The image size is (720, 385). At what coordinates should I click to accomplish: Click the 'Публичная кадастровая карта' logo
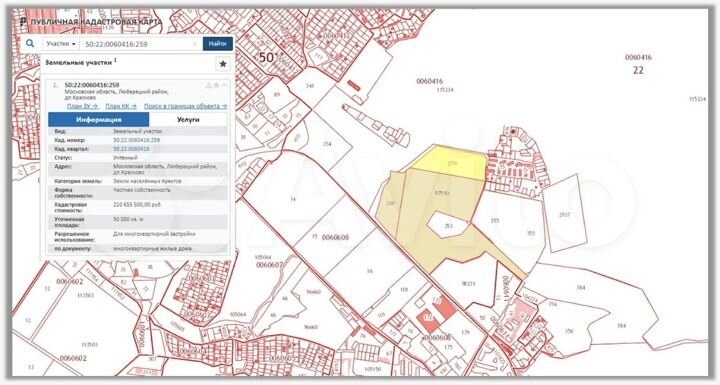(91, 22)
